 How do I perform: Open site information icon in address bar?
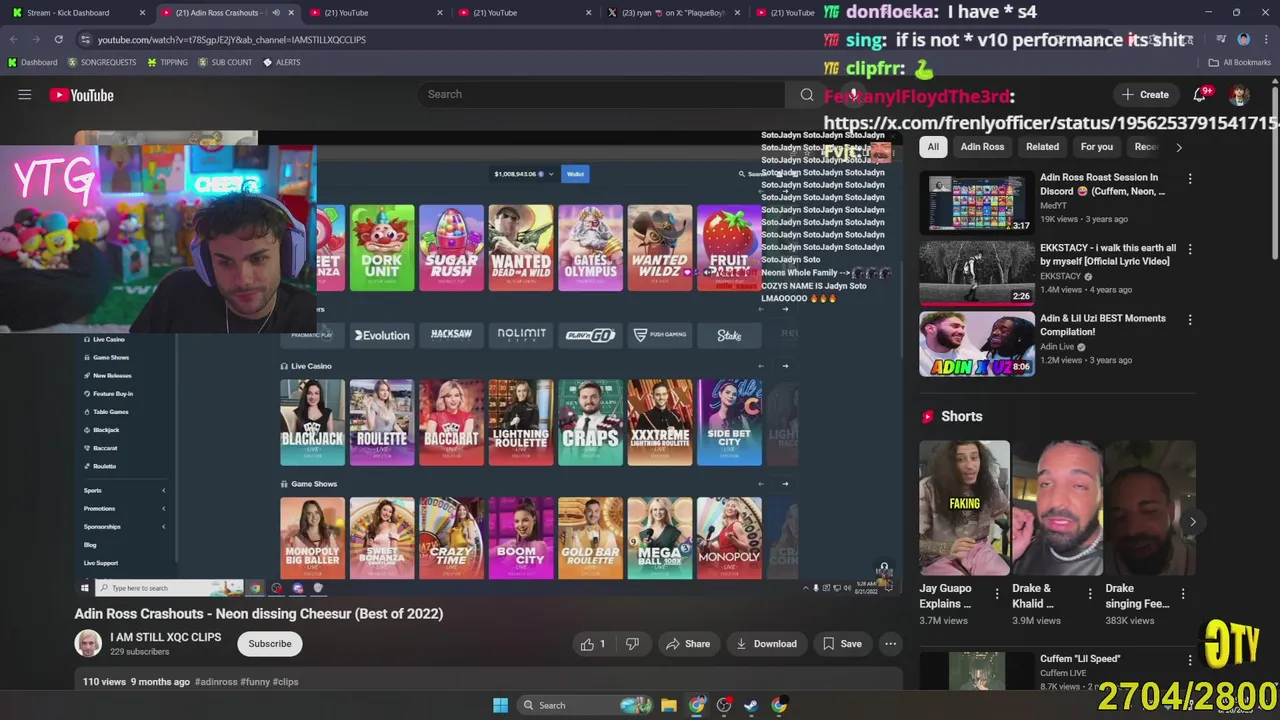pos(85,39)
